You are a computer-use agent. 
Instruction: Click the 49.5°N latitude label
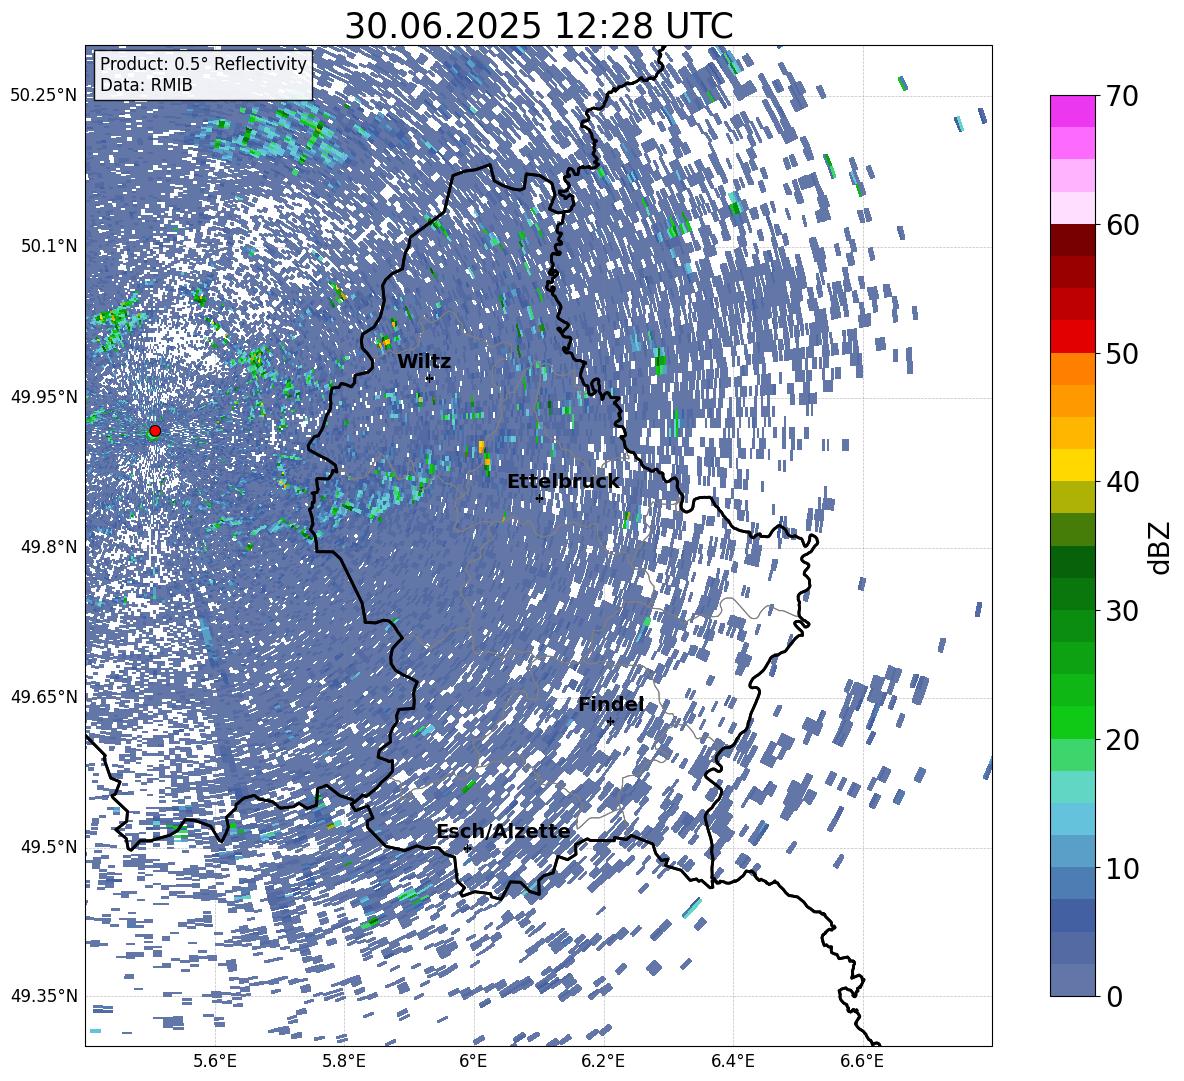click(x=48, y=846)
